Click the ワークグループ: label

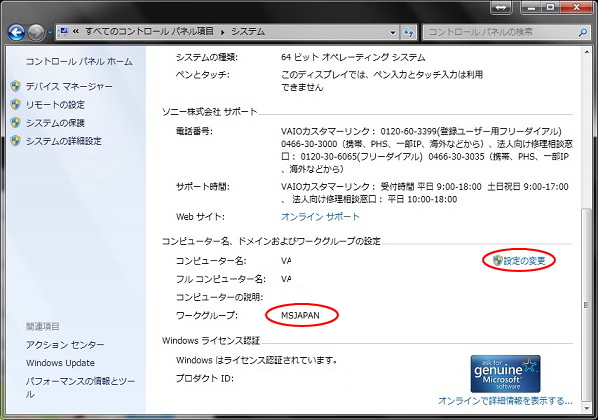tap(207, 315)
